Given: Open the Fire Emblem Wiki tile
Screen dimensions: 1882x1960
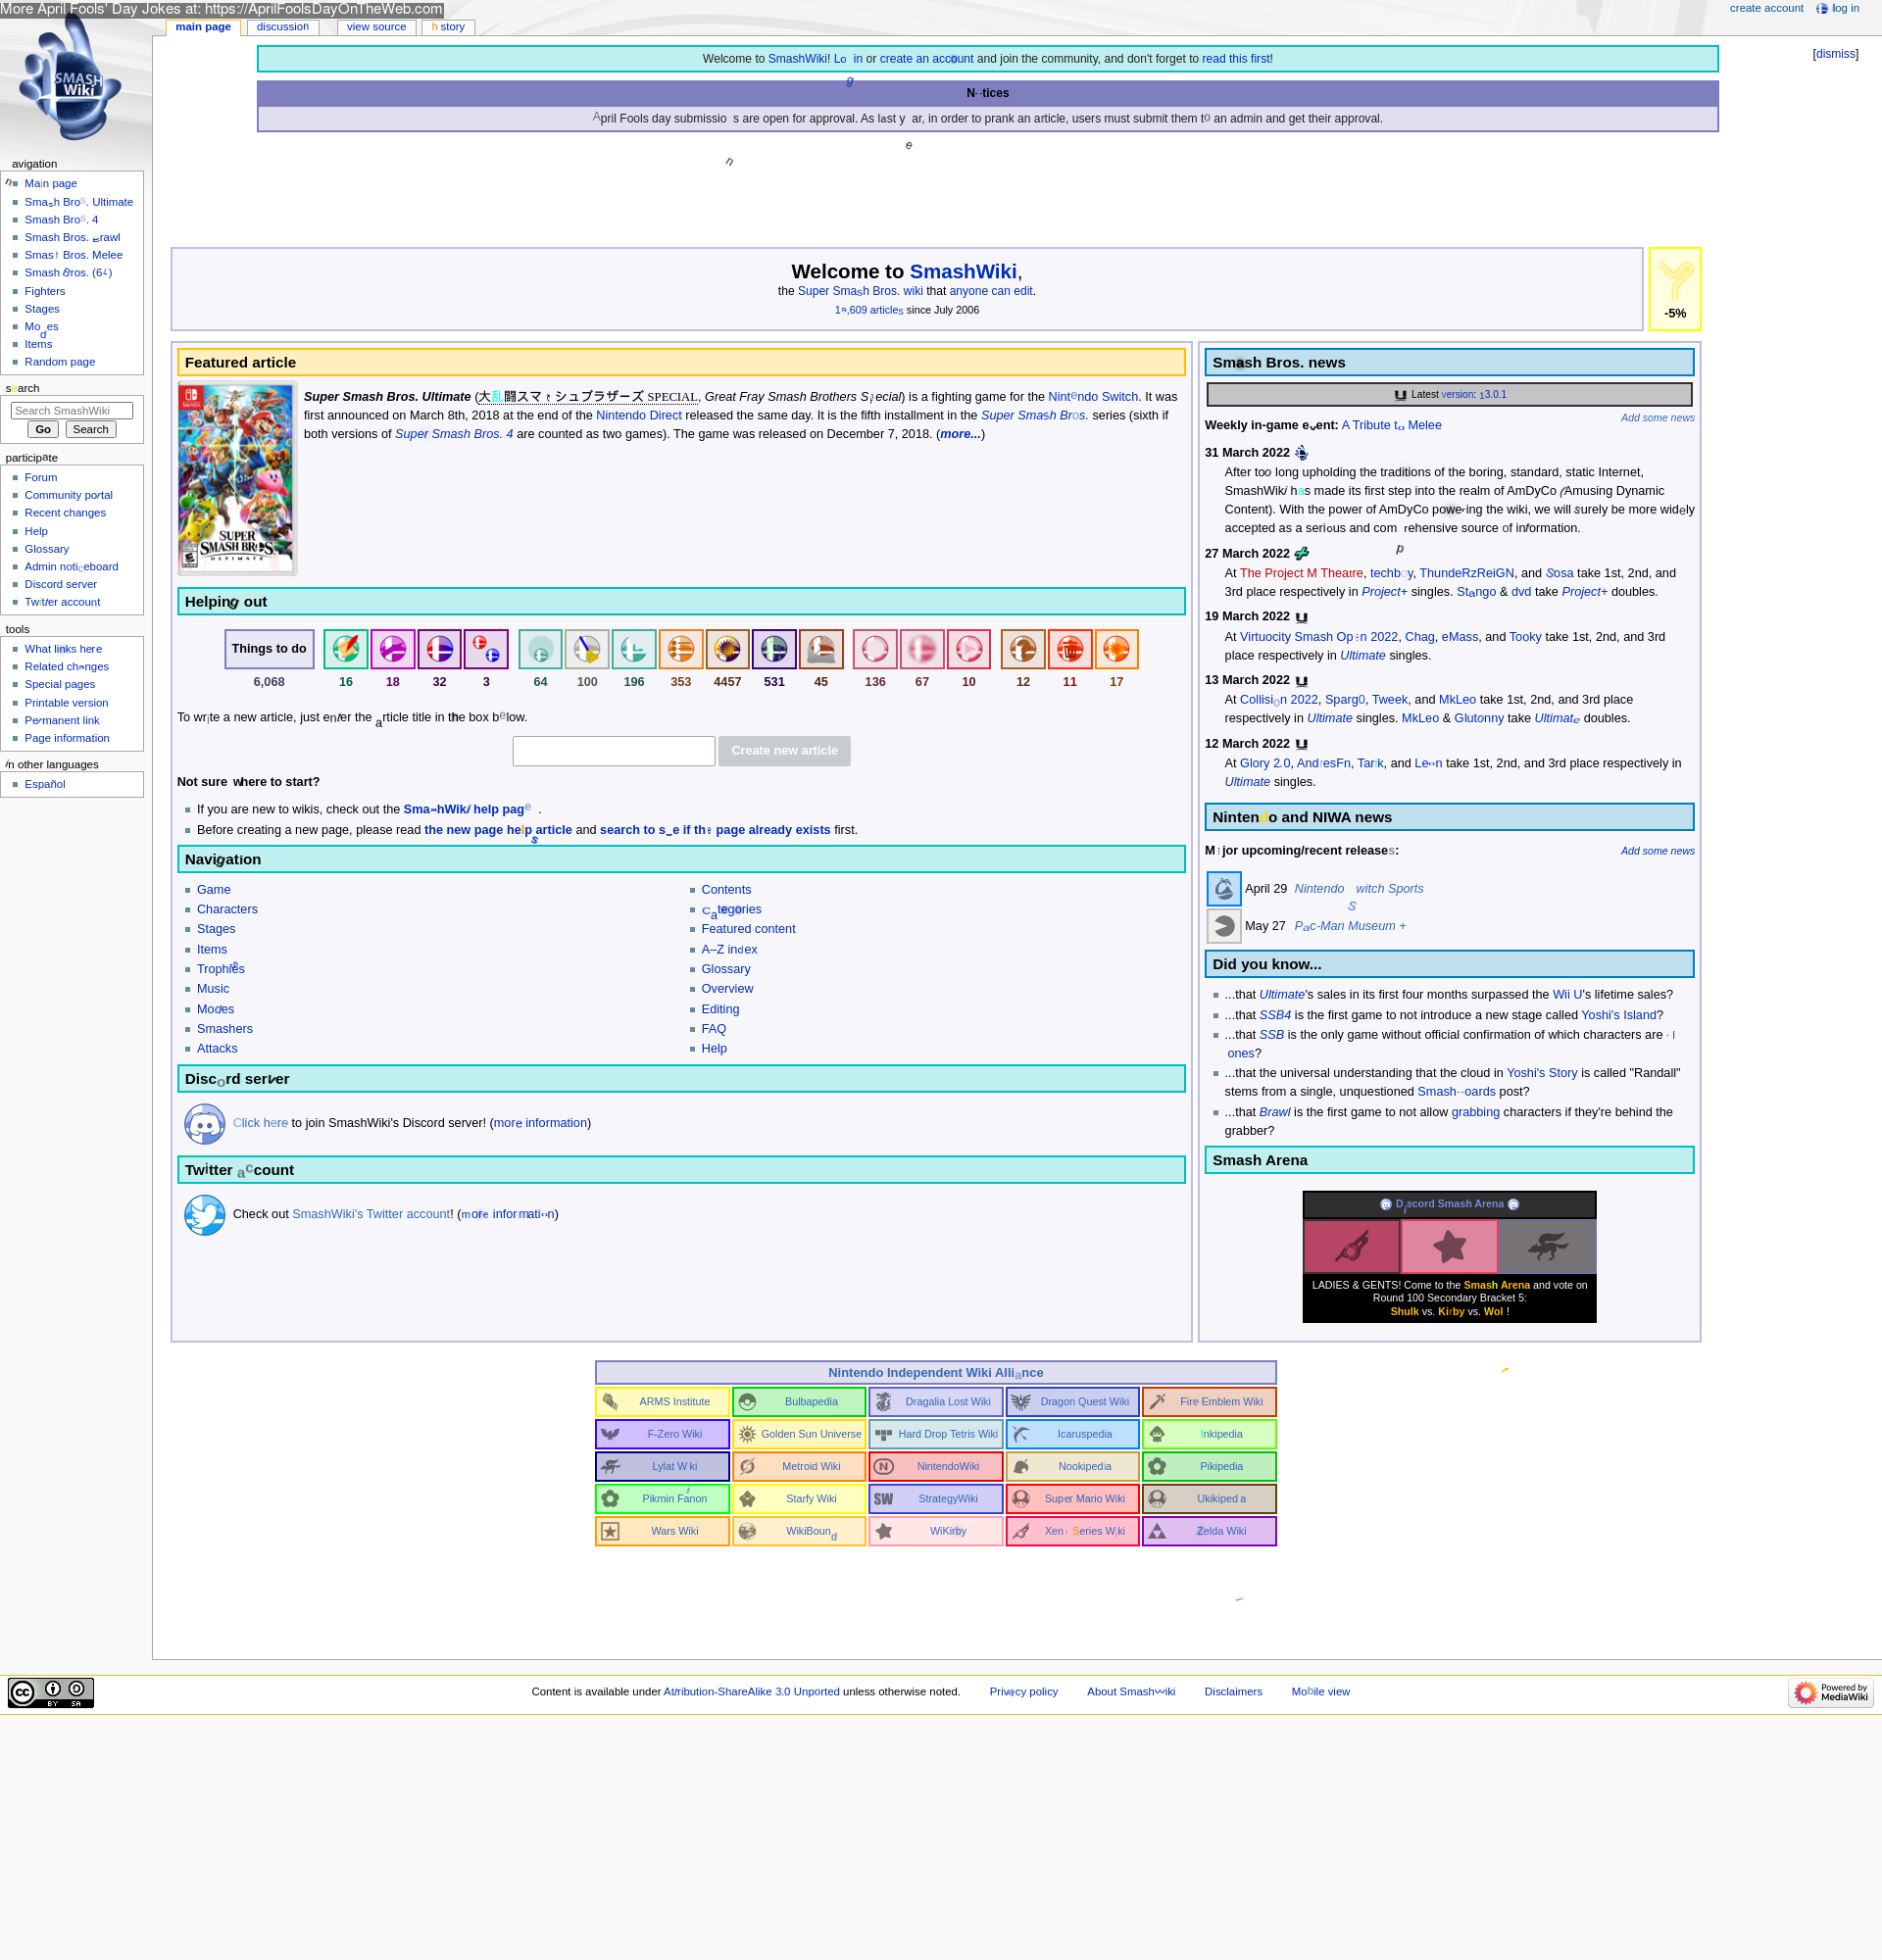Looking at the screenshot, I should coord(1209,1402).
